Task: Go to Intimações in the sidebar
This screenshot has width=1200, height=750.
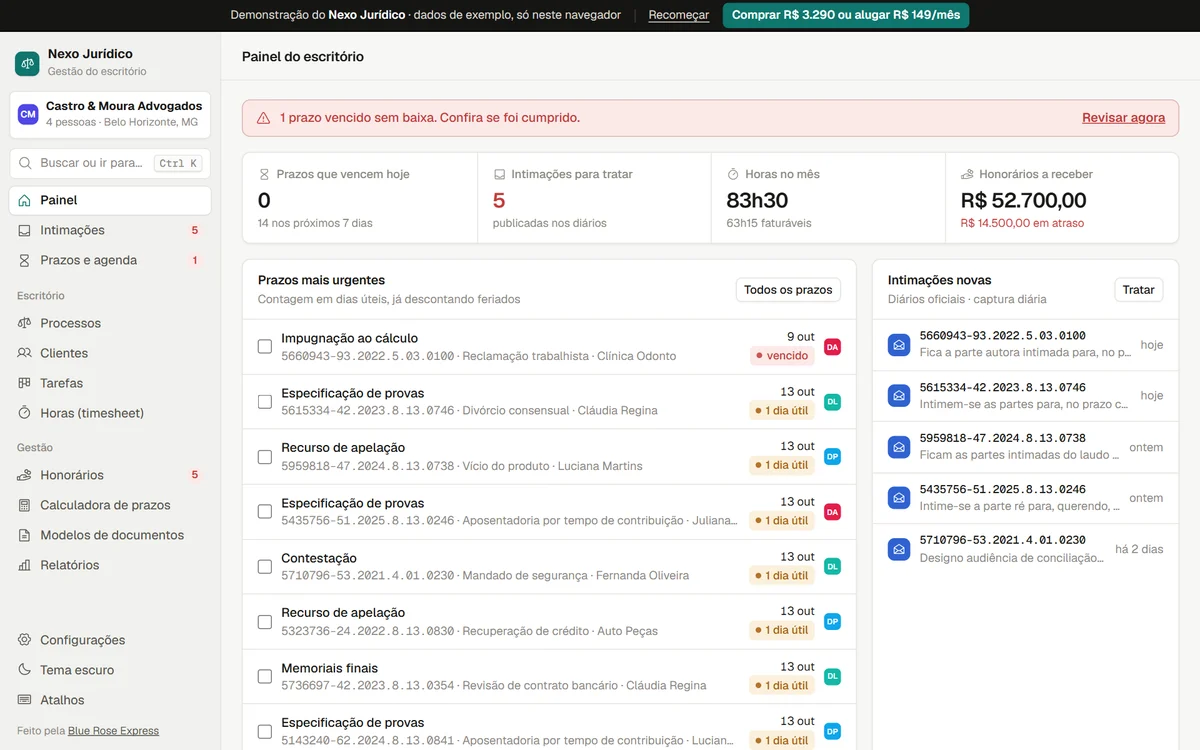Action: 110,230
